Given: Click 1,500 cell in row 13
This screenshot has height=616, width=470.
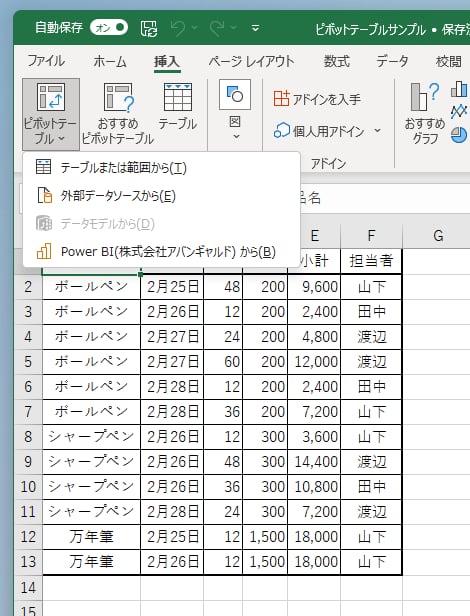Looking at the screenshot, I should tap(265, 561).
